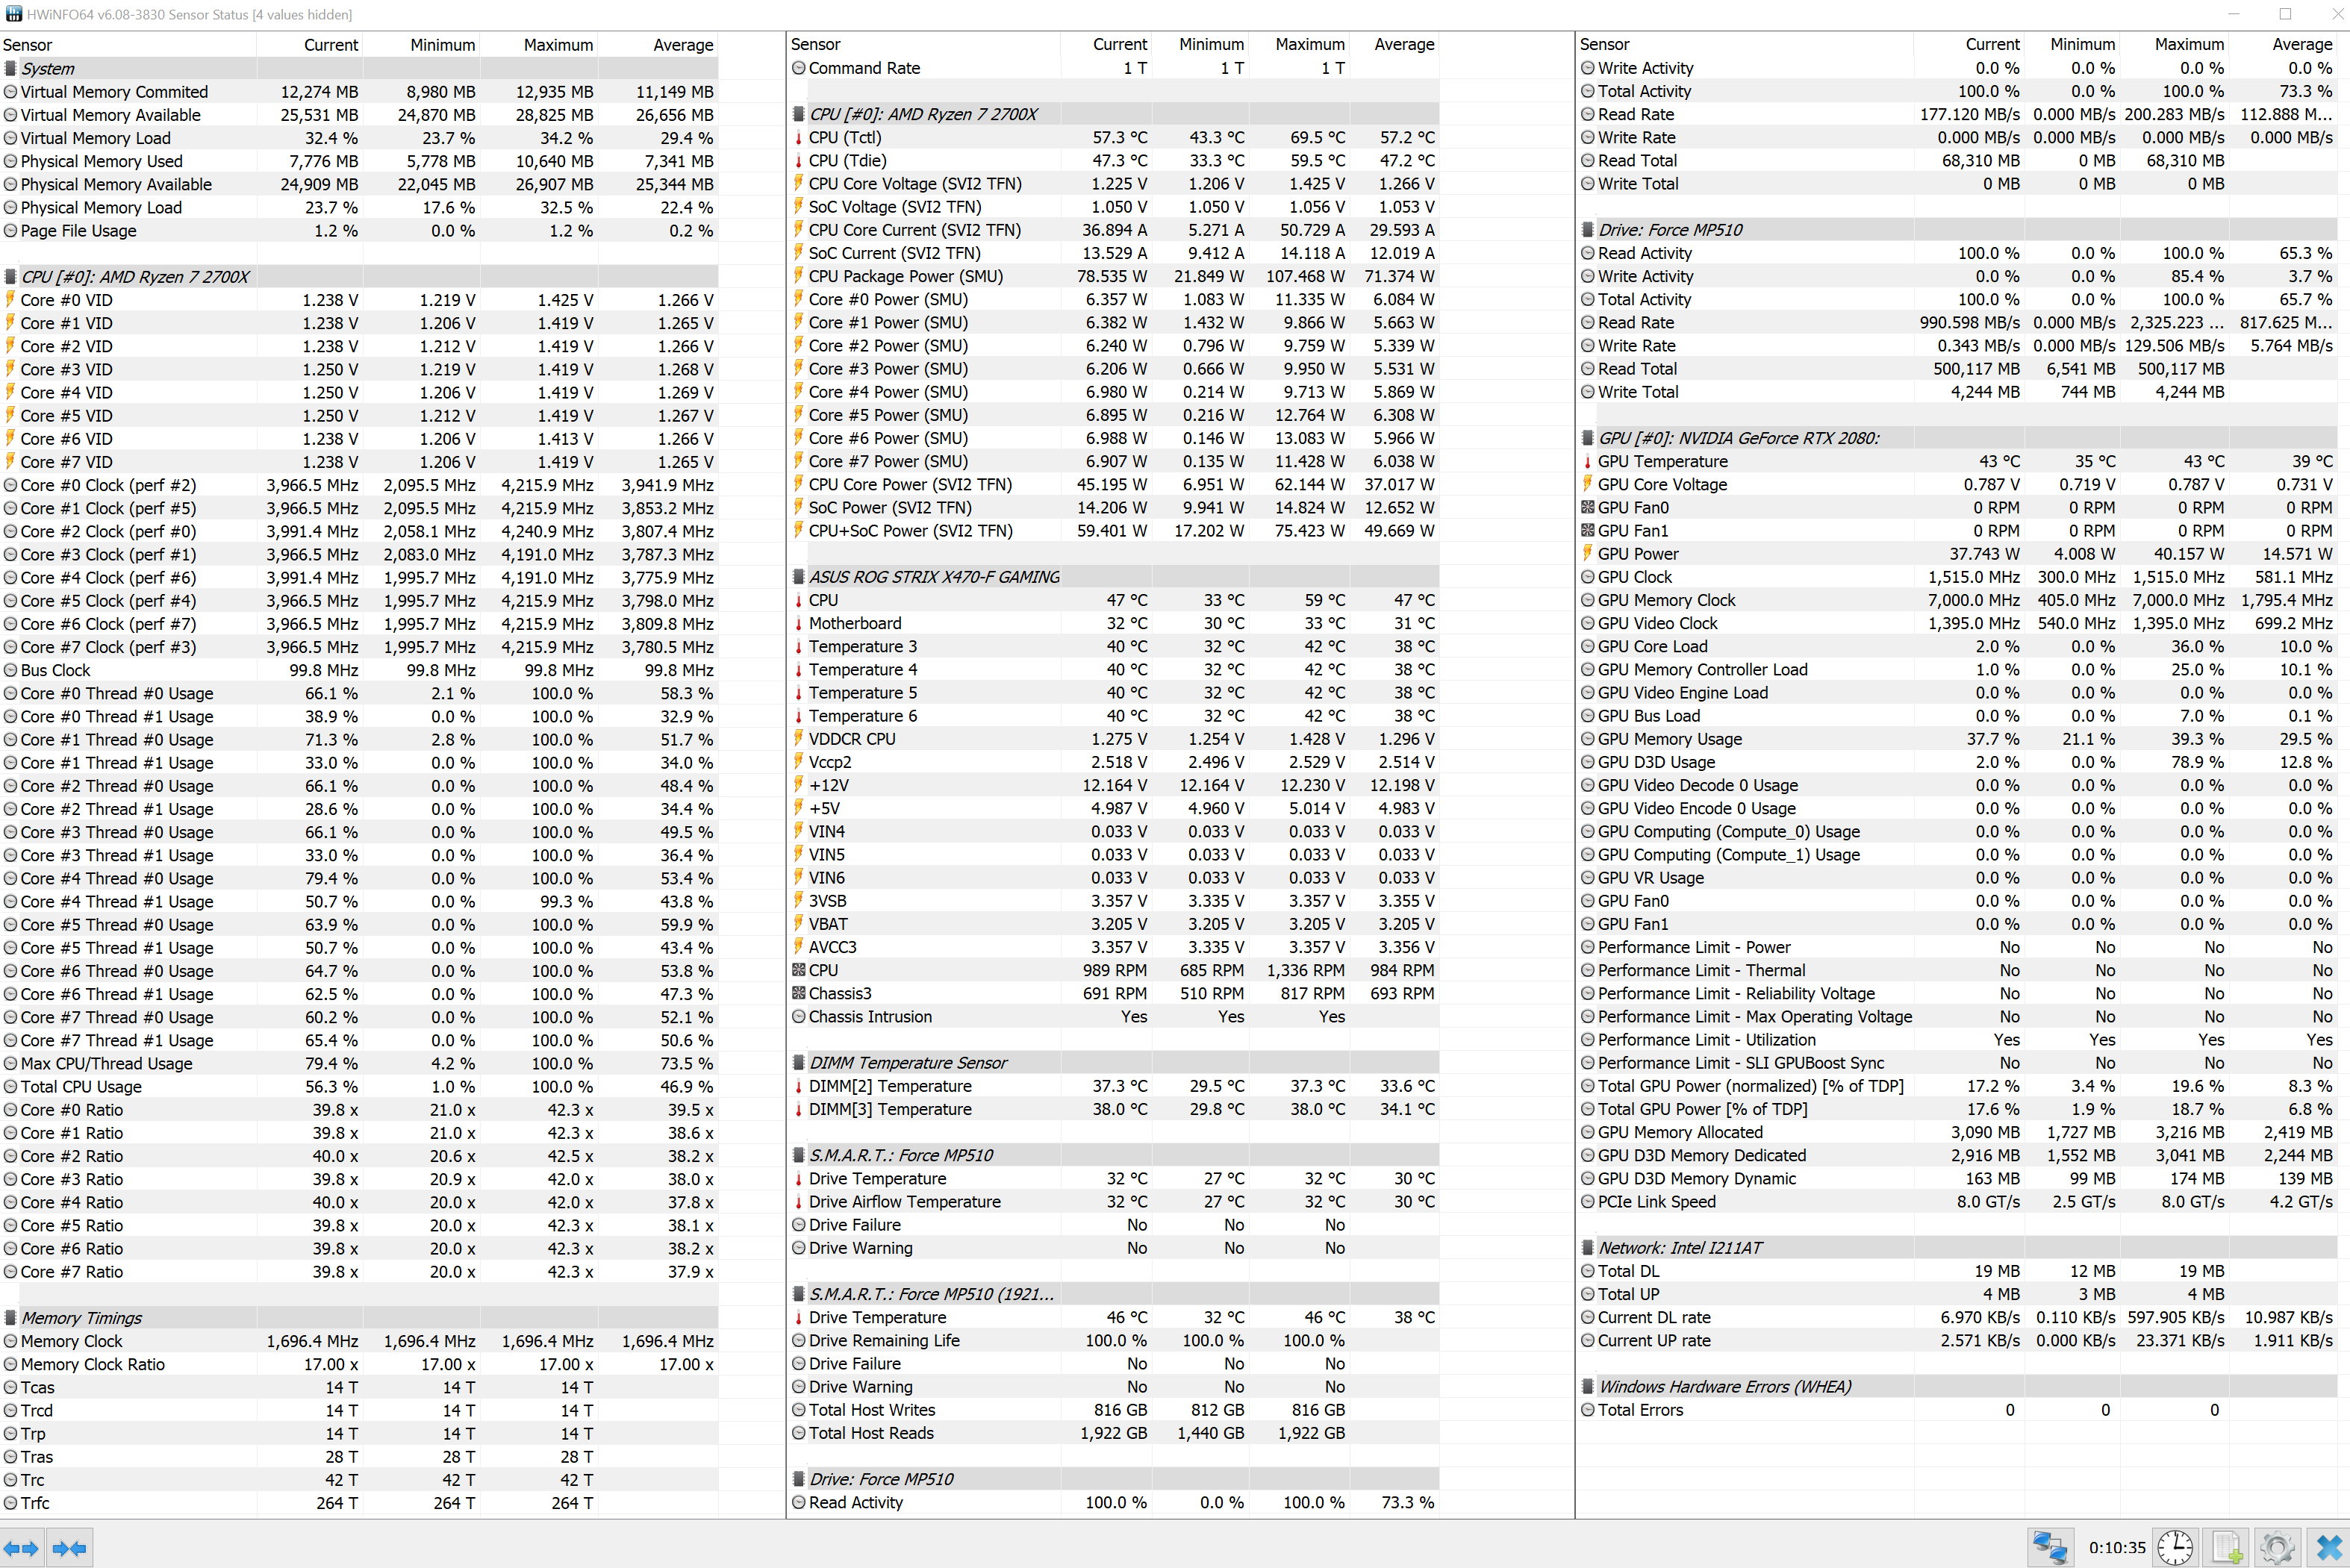2350x1568 pixels.
Task: Click the Current column header in left panel
Action: (x=330, y=45)
